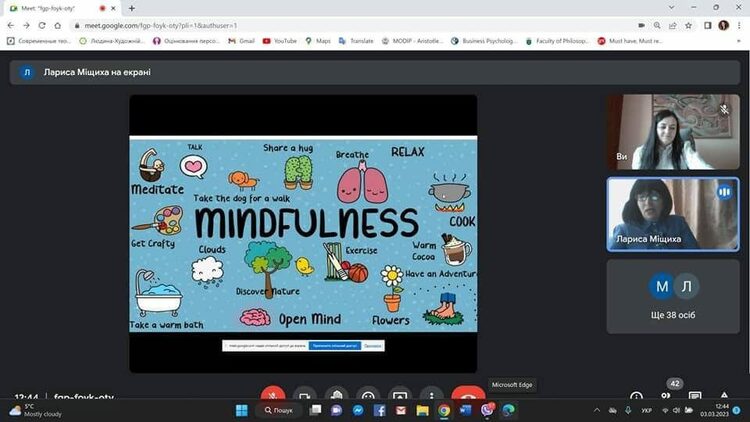
Task: Unmute the microphone in Meet
Action: (x=272, y=396)
